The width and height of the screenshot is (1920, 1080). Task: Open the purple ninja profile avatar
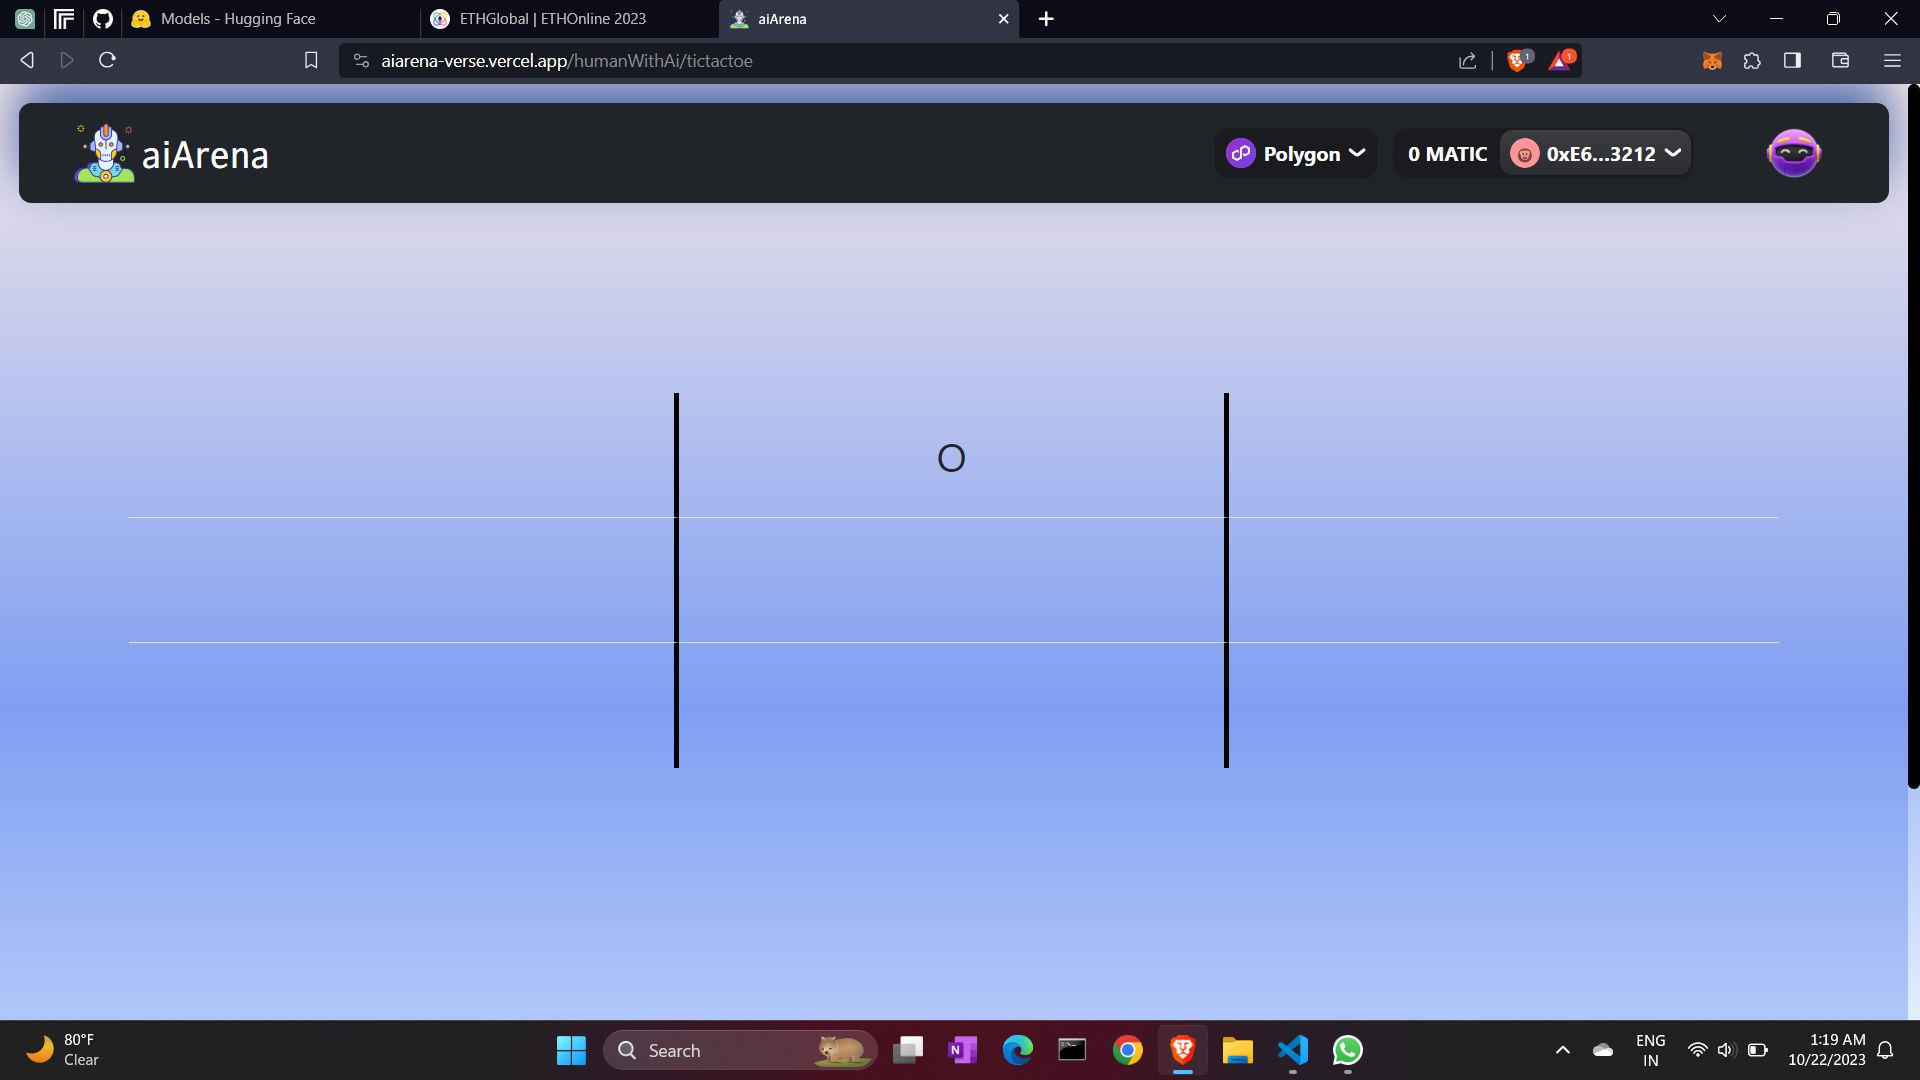pyautogui.click(x=1794, y=153)
